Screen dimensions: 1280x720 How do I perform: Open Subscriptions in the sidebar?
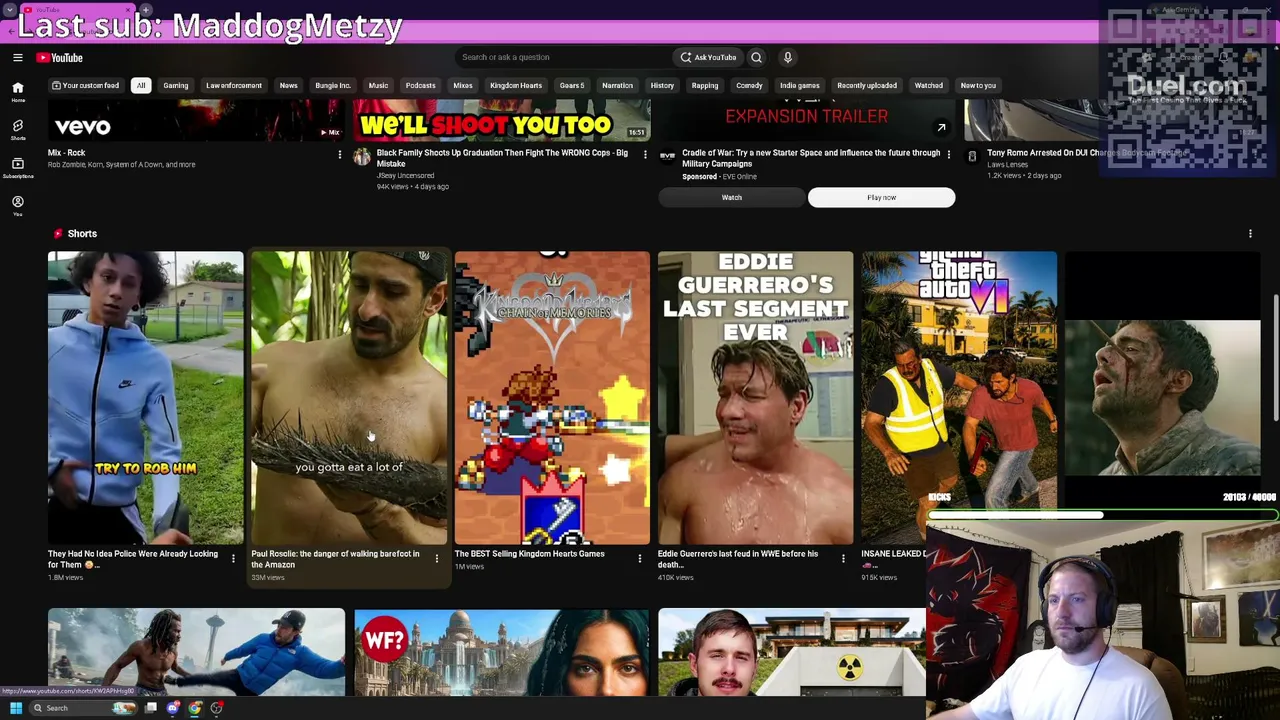pos(17,167)
